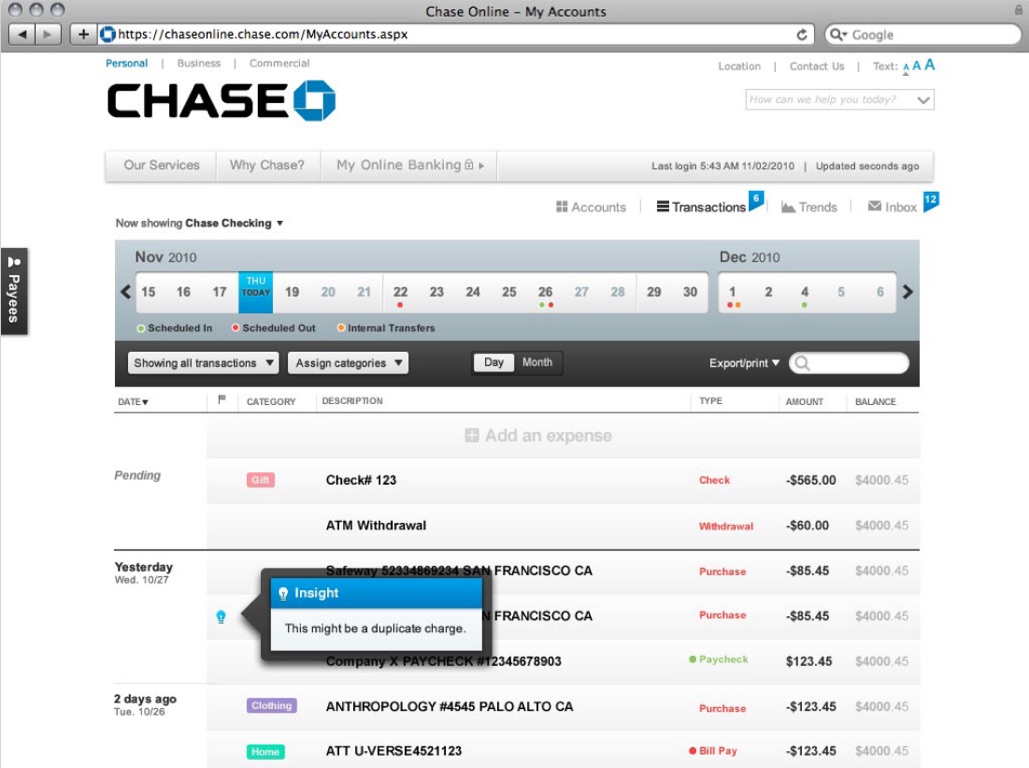Open the Why Chase? menu
Image resolution: width=1029 pixels, height=768 pixels.
(267, 165)
